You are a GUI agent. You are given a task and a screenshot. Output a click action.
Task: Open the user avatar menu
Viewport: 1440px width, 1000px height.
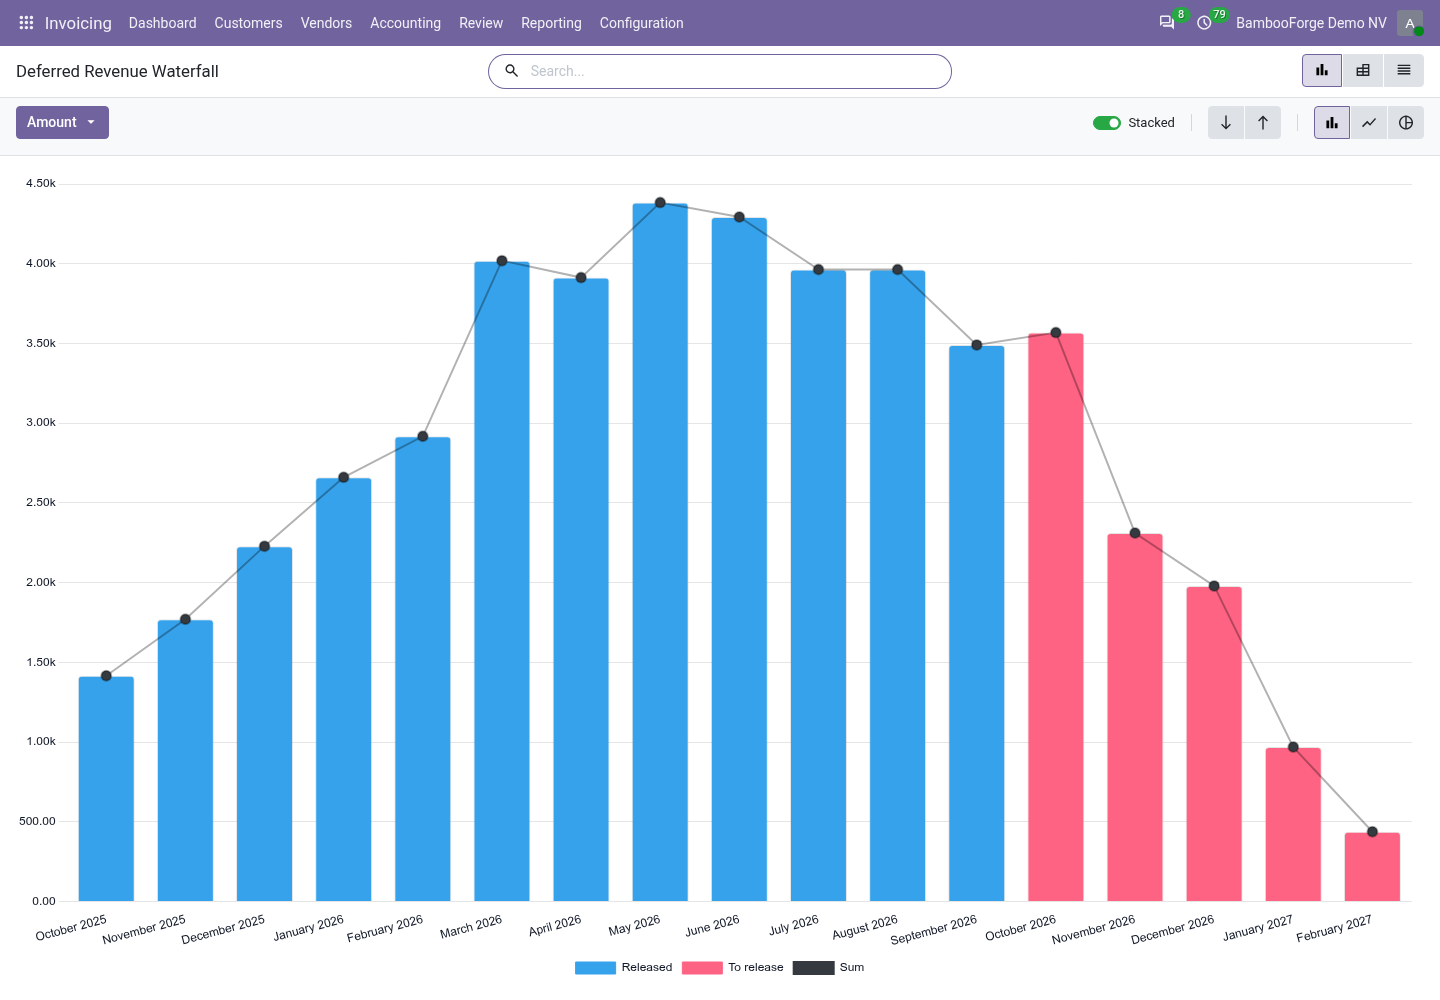coord(1410,23)
